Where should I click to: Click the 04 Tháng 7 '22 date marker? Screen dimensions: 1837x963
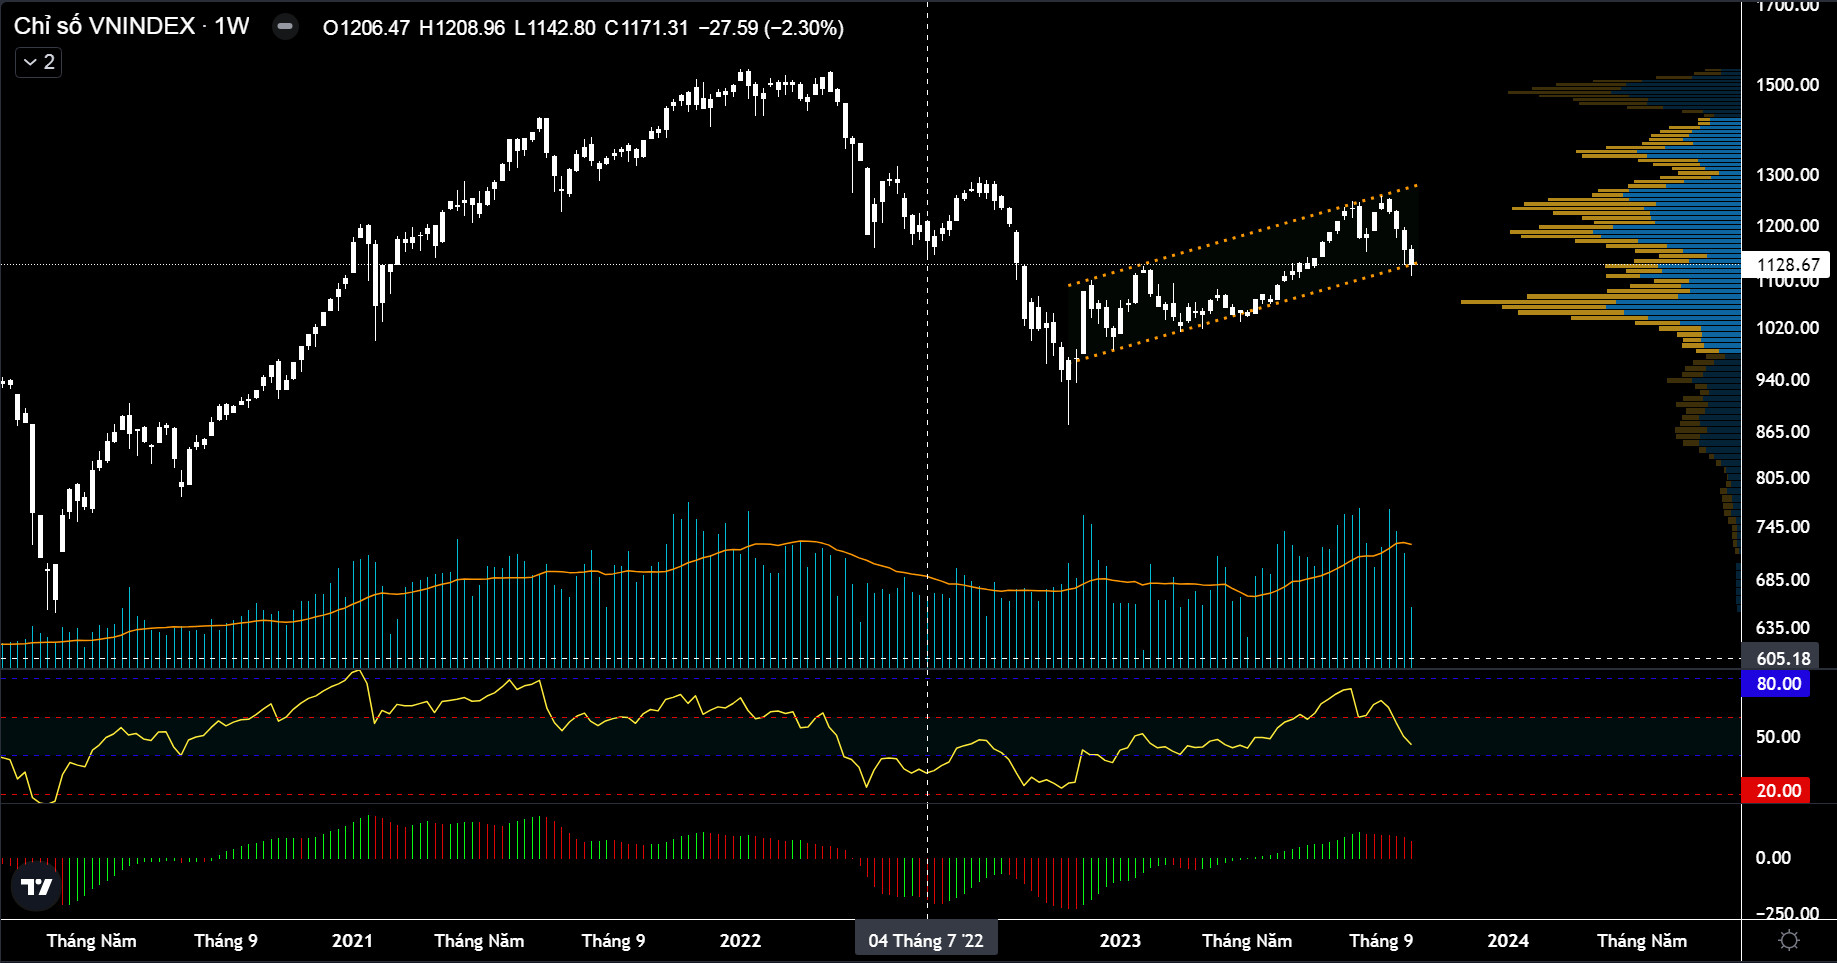click(x=926, y=940)
